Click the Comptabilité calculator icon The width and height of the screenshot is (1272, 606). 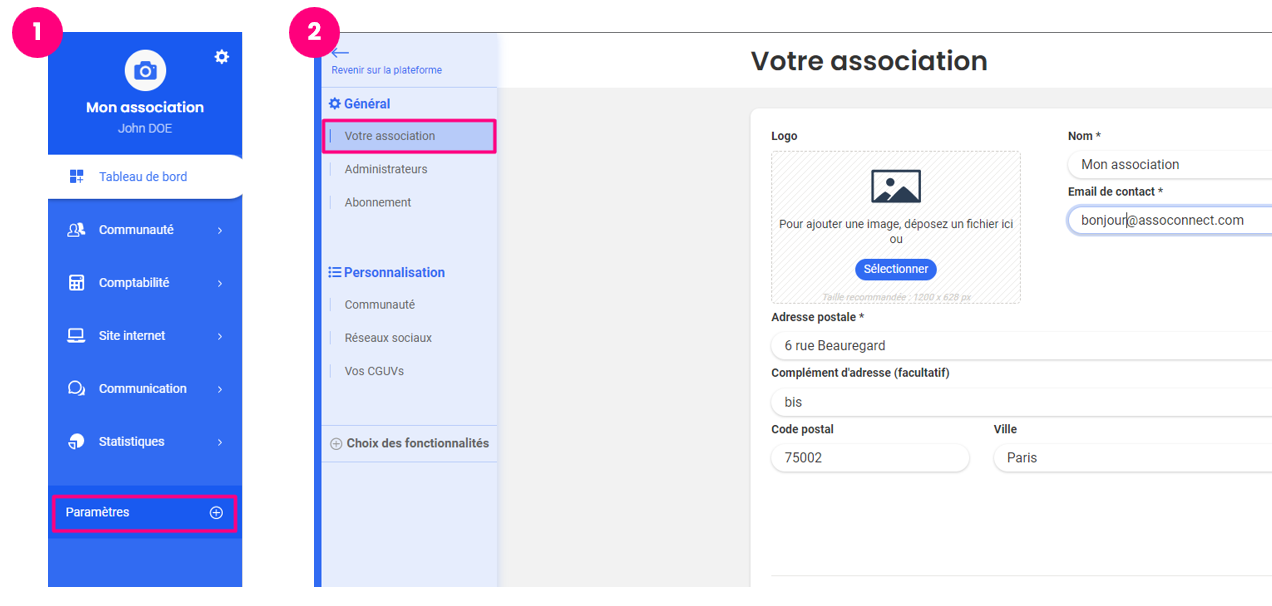tap(76, 282)
